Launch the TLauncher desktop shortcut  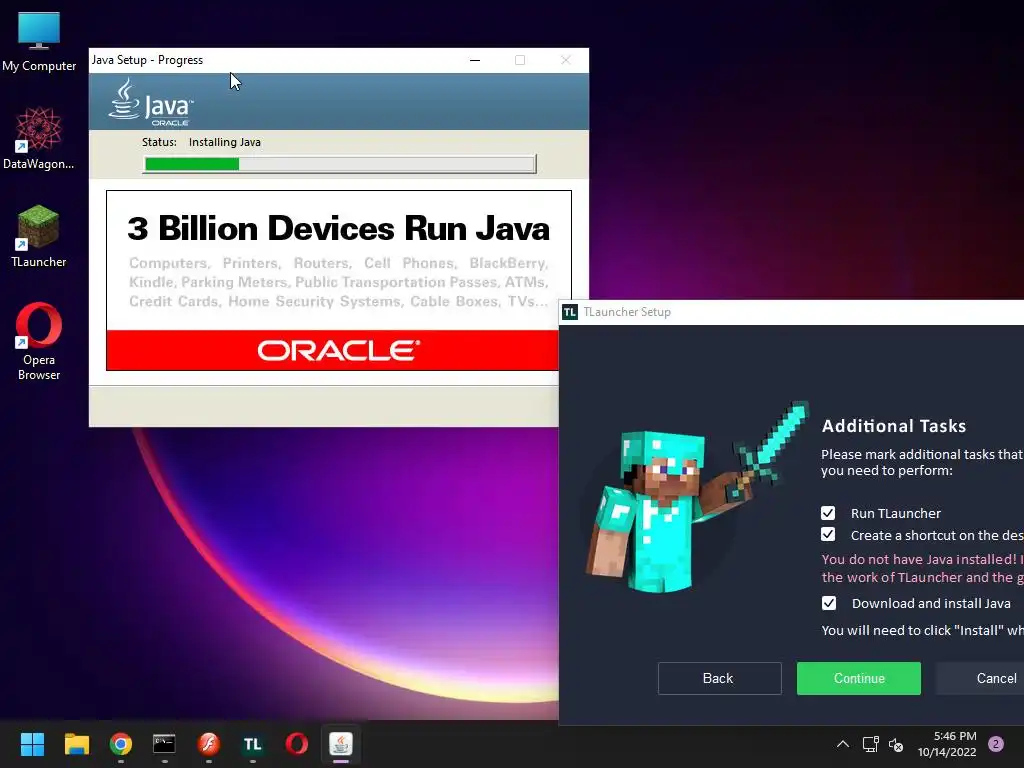pos(39,236)
